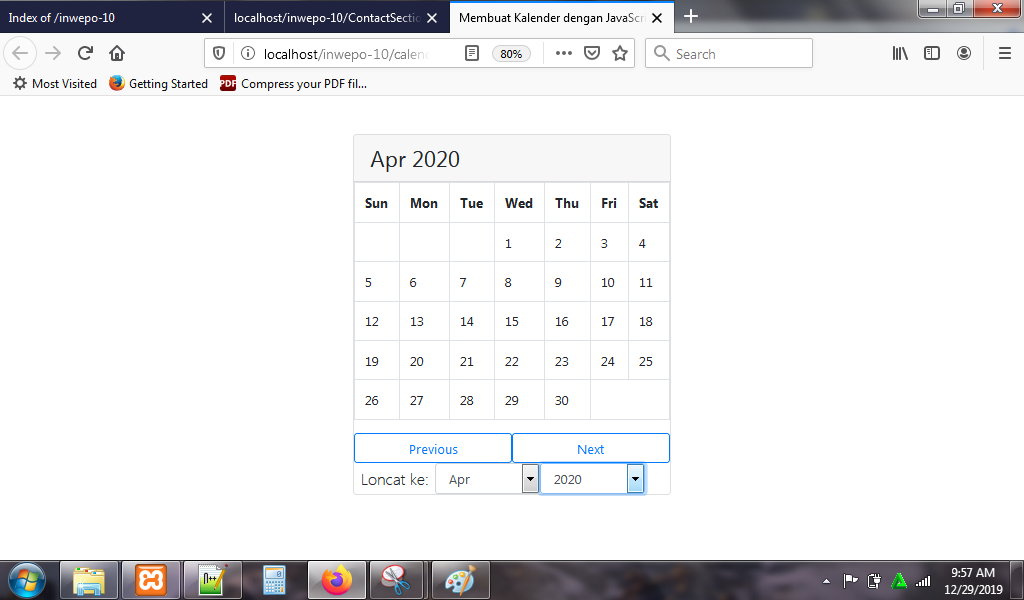This screenshot has width=1024, height=600.
Task: Open 'Compress your PDF' bookmark
Action: point(293,84)
